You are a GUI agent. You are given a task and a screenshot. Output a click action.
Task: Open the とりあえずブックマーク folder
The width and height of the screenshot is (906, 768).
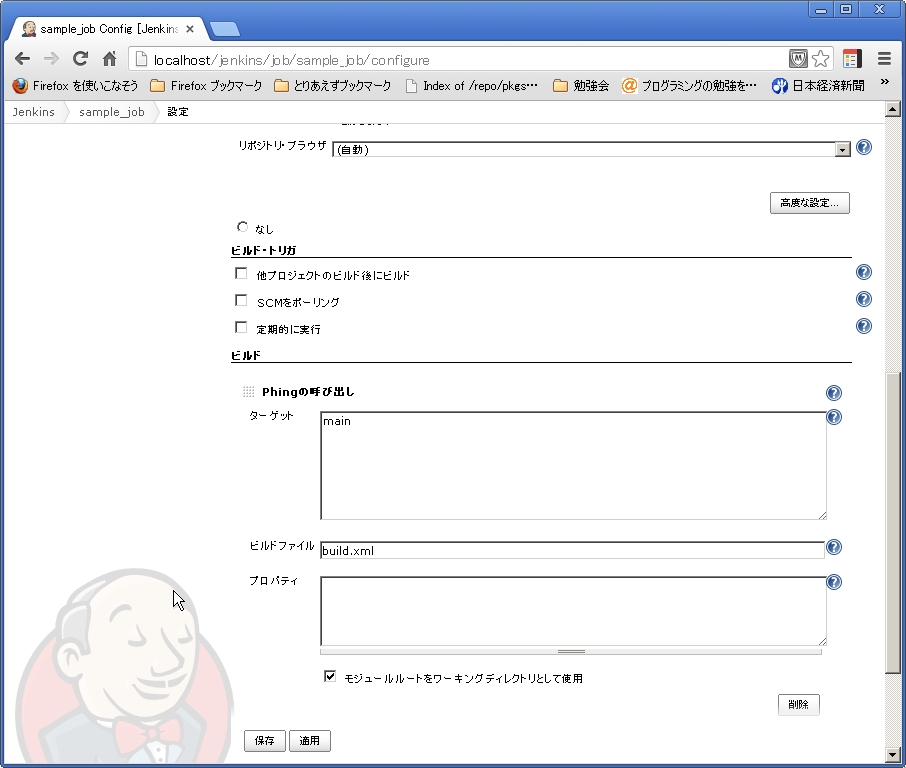click(332, 86)
